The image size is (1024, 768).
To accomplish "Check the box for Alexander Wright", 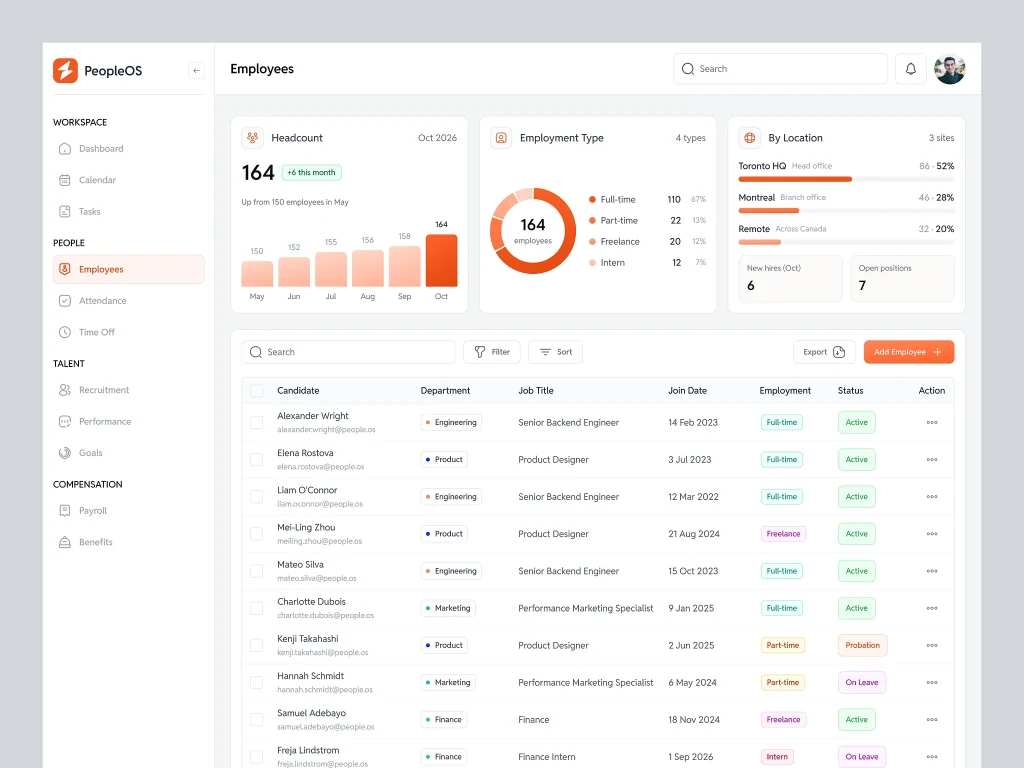I will click(257, 423).
